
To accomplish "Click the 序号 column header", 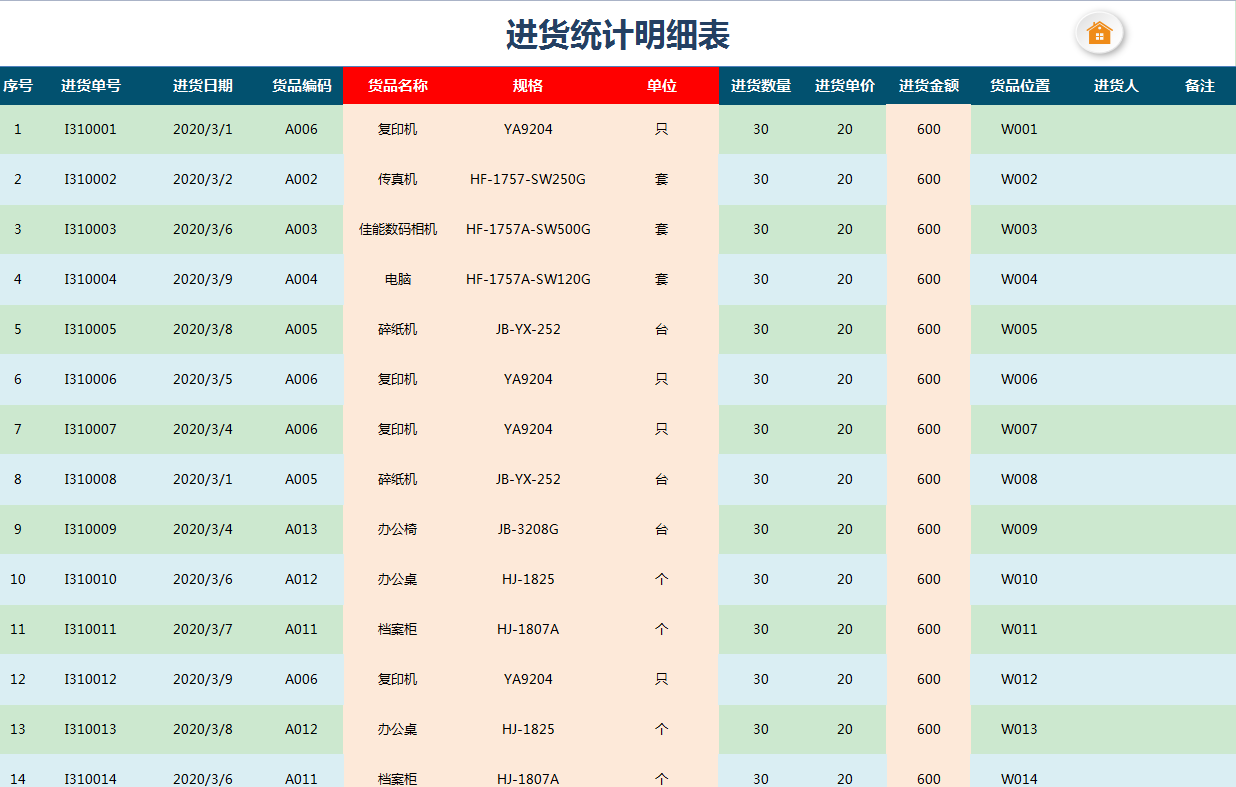I will point(17,86).
